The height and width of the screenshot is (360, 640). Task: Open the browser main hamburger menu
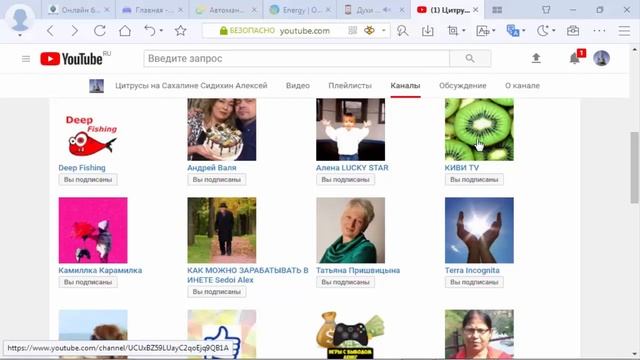[x=624, y=31]
